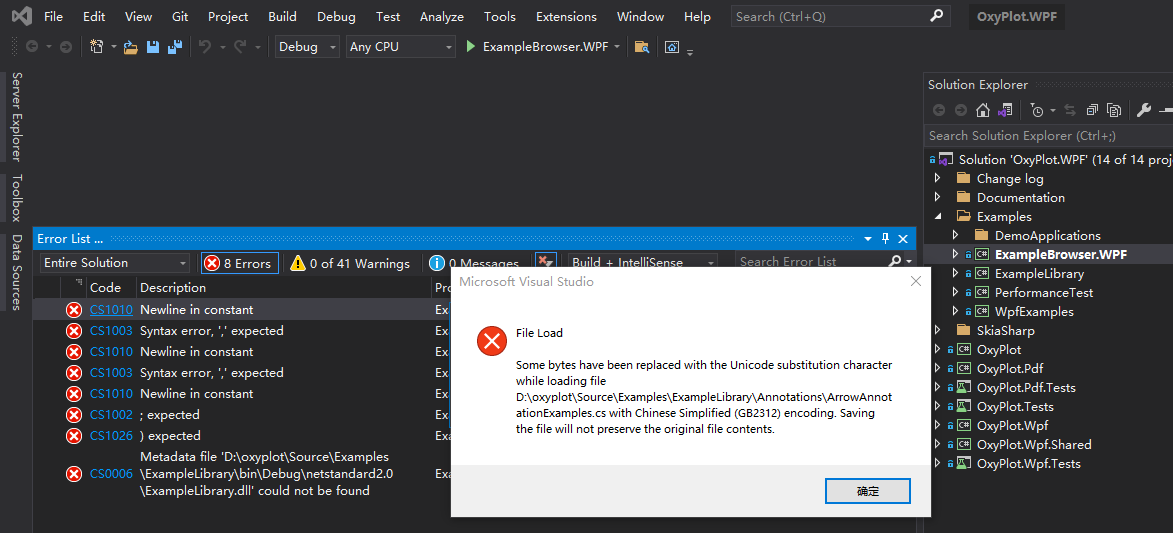This screenshot has width=1173, height=533.
Task: Expand the Documentation folder
Action: pos(937,198)
